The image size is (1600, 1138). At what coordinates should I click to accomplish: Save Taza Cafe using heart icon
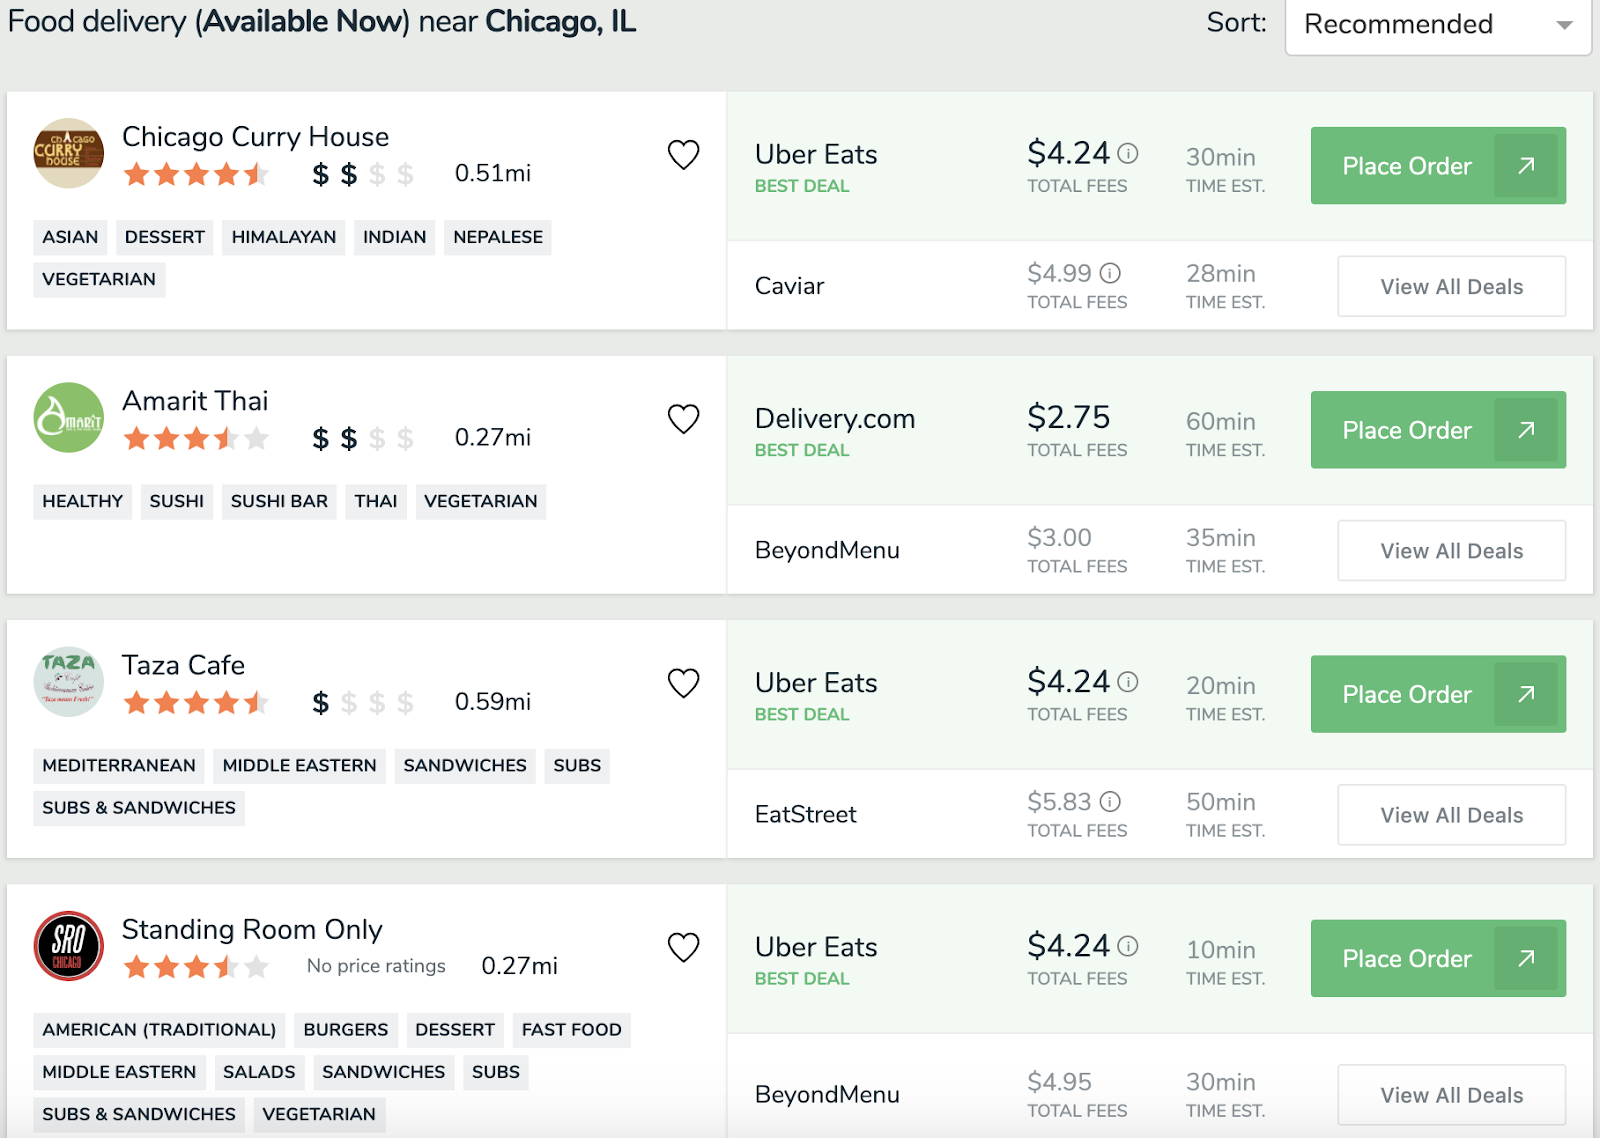click(683, 683)
